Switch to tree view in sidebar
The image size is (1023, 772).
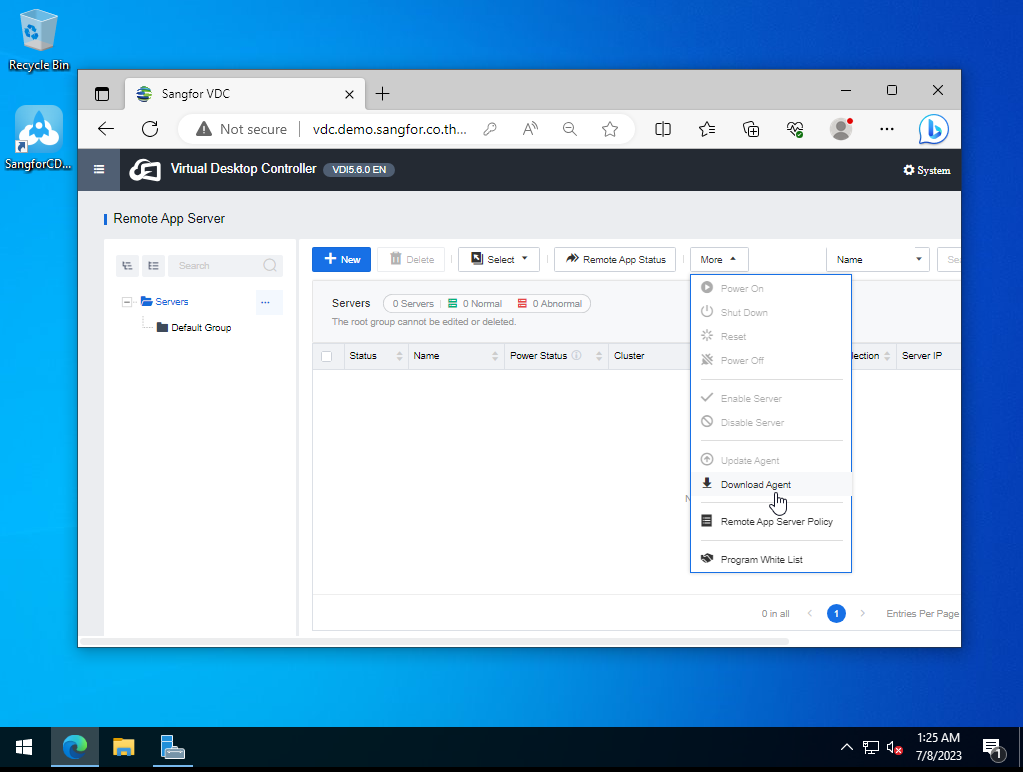[x=127, y=266]
